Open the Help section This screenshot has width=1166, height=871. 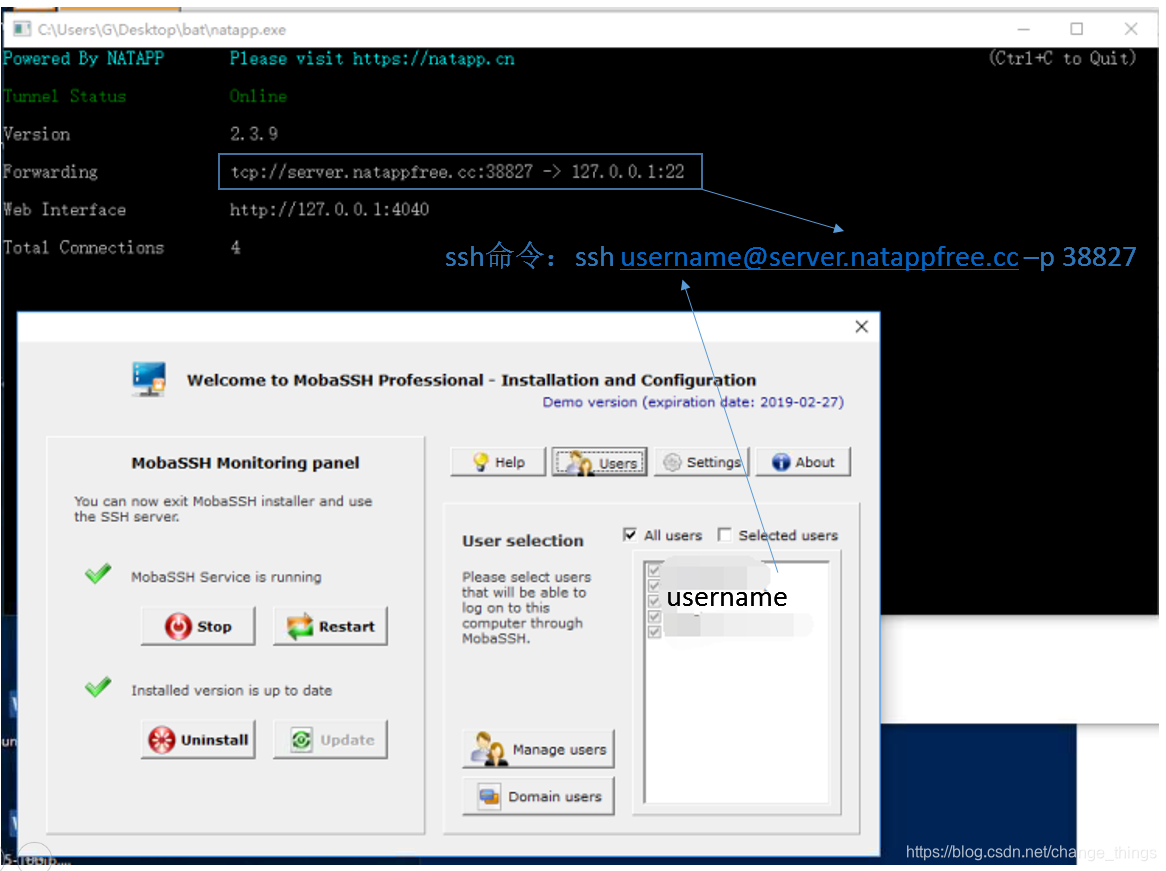(498, 462)
